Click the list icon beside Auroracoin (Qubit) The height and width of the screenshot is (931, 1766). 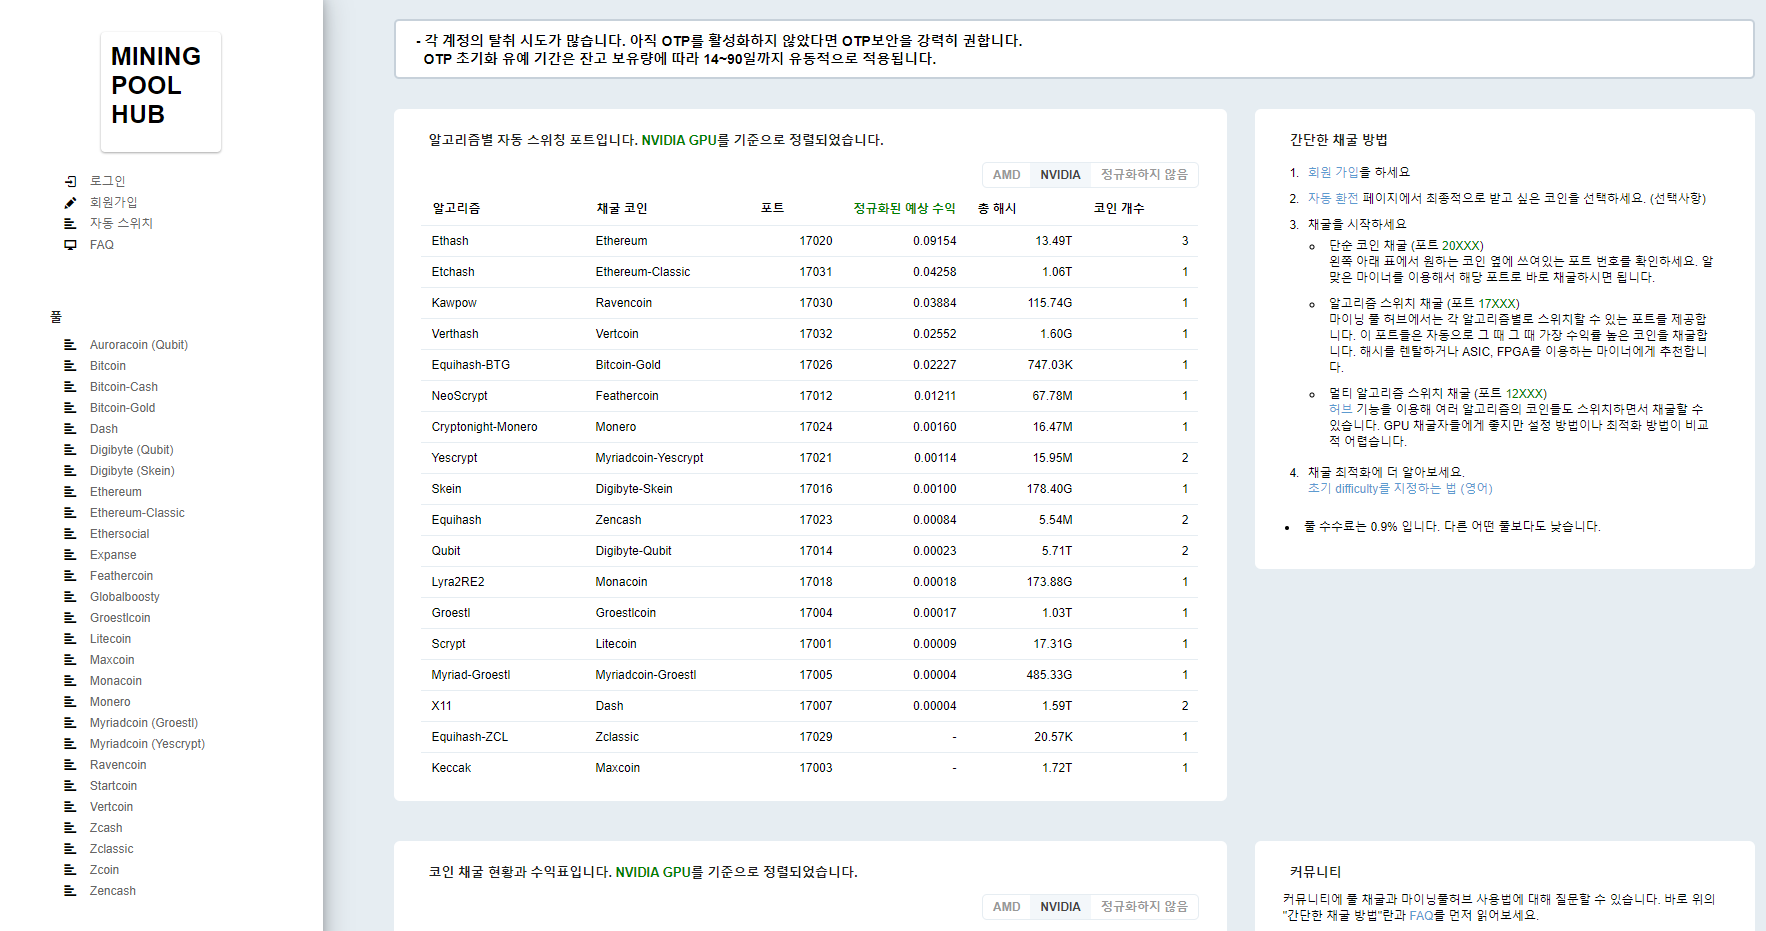point(70,345)
